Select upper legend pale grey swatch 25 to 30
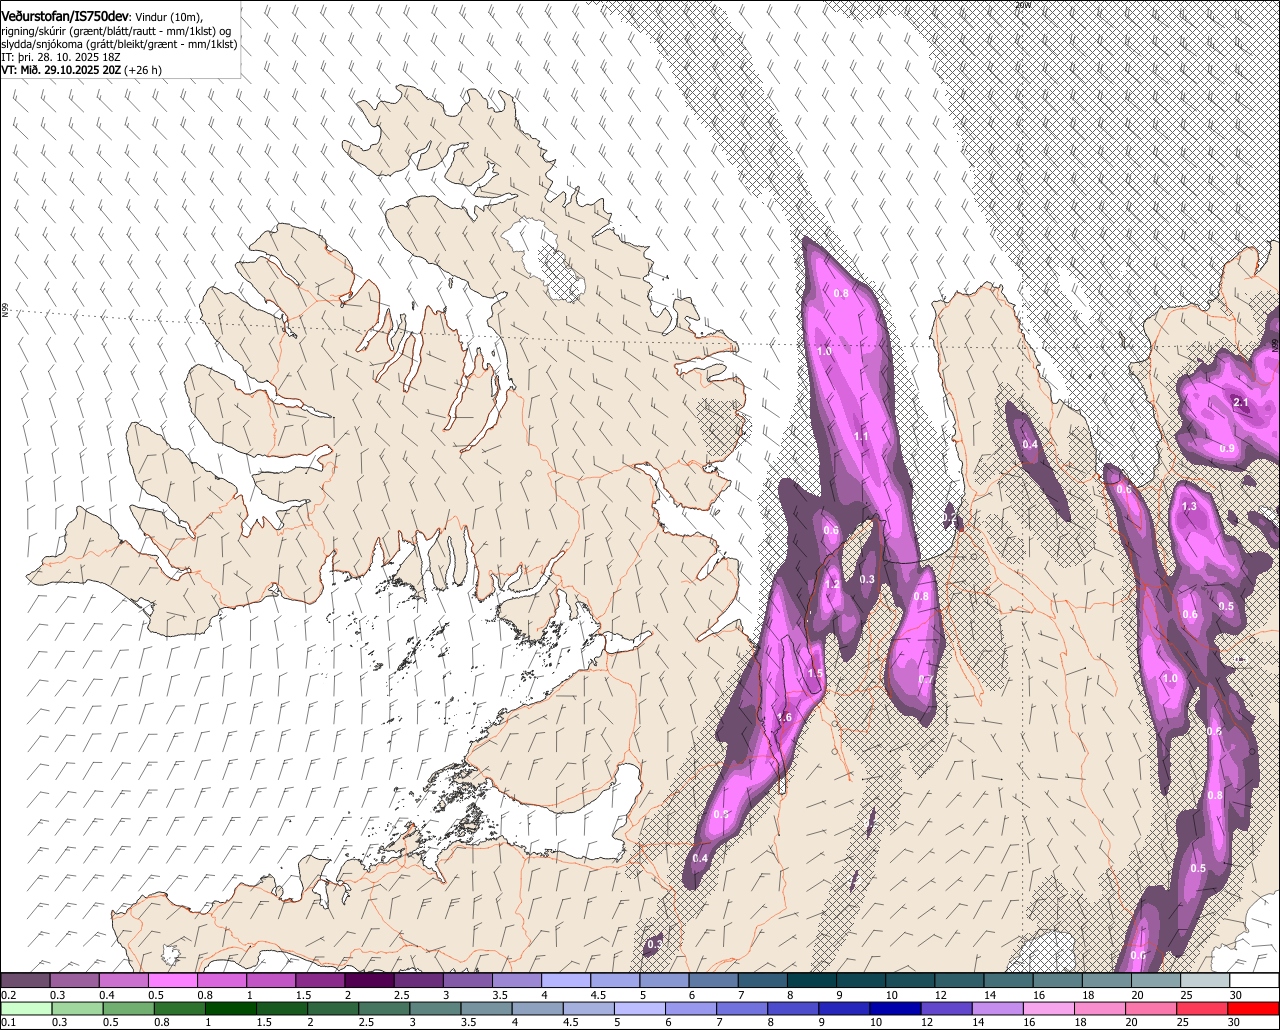Screen dimensions: 1280x1030 pyautogui.click(x=1205, y=981)
